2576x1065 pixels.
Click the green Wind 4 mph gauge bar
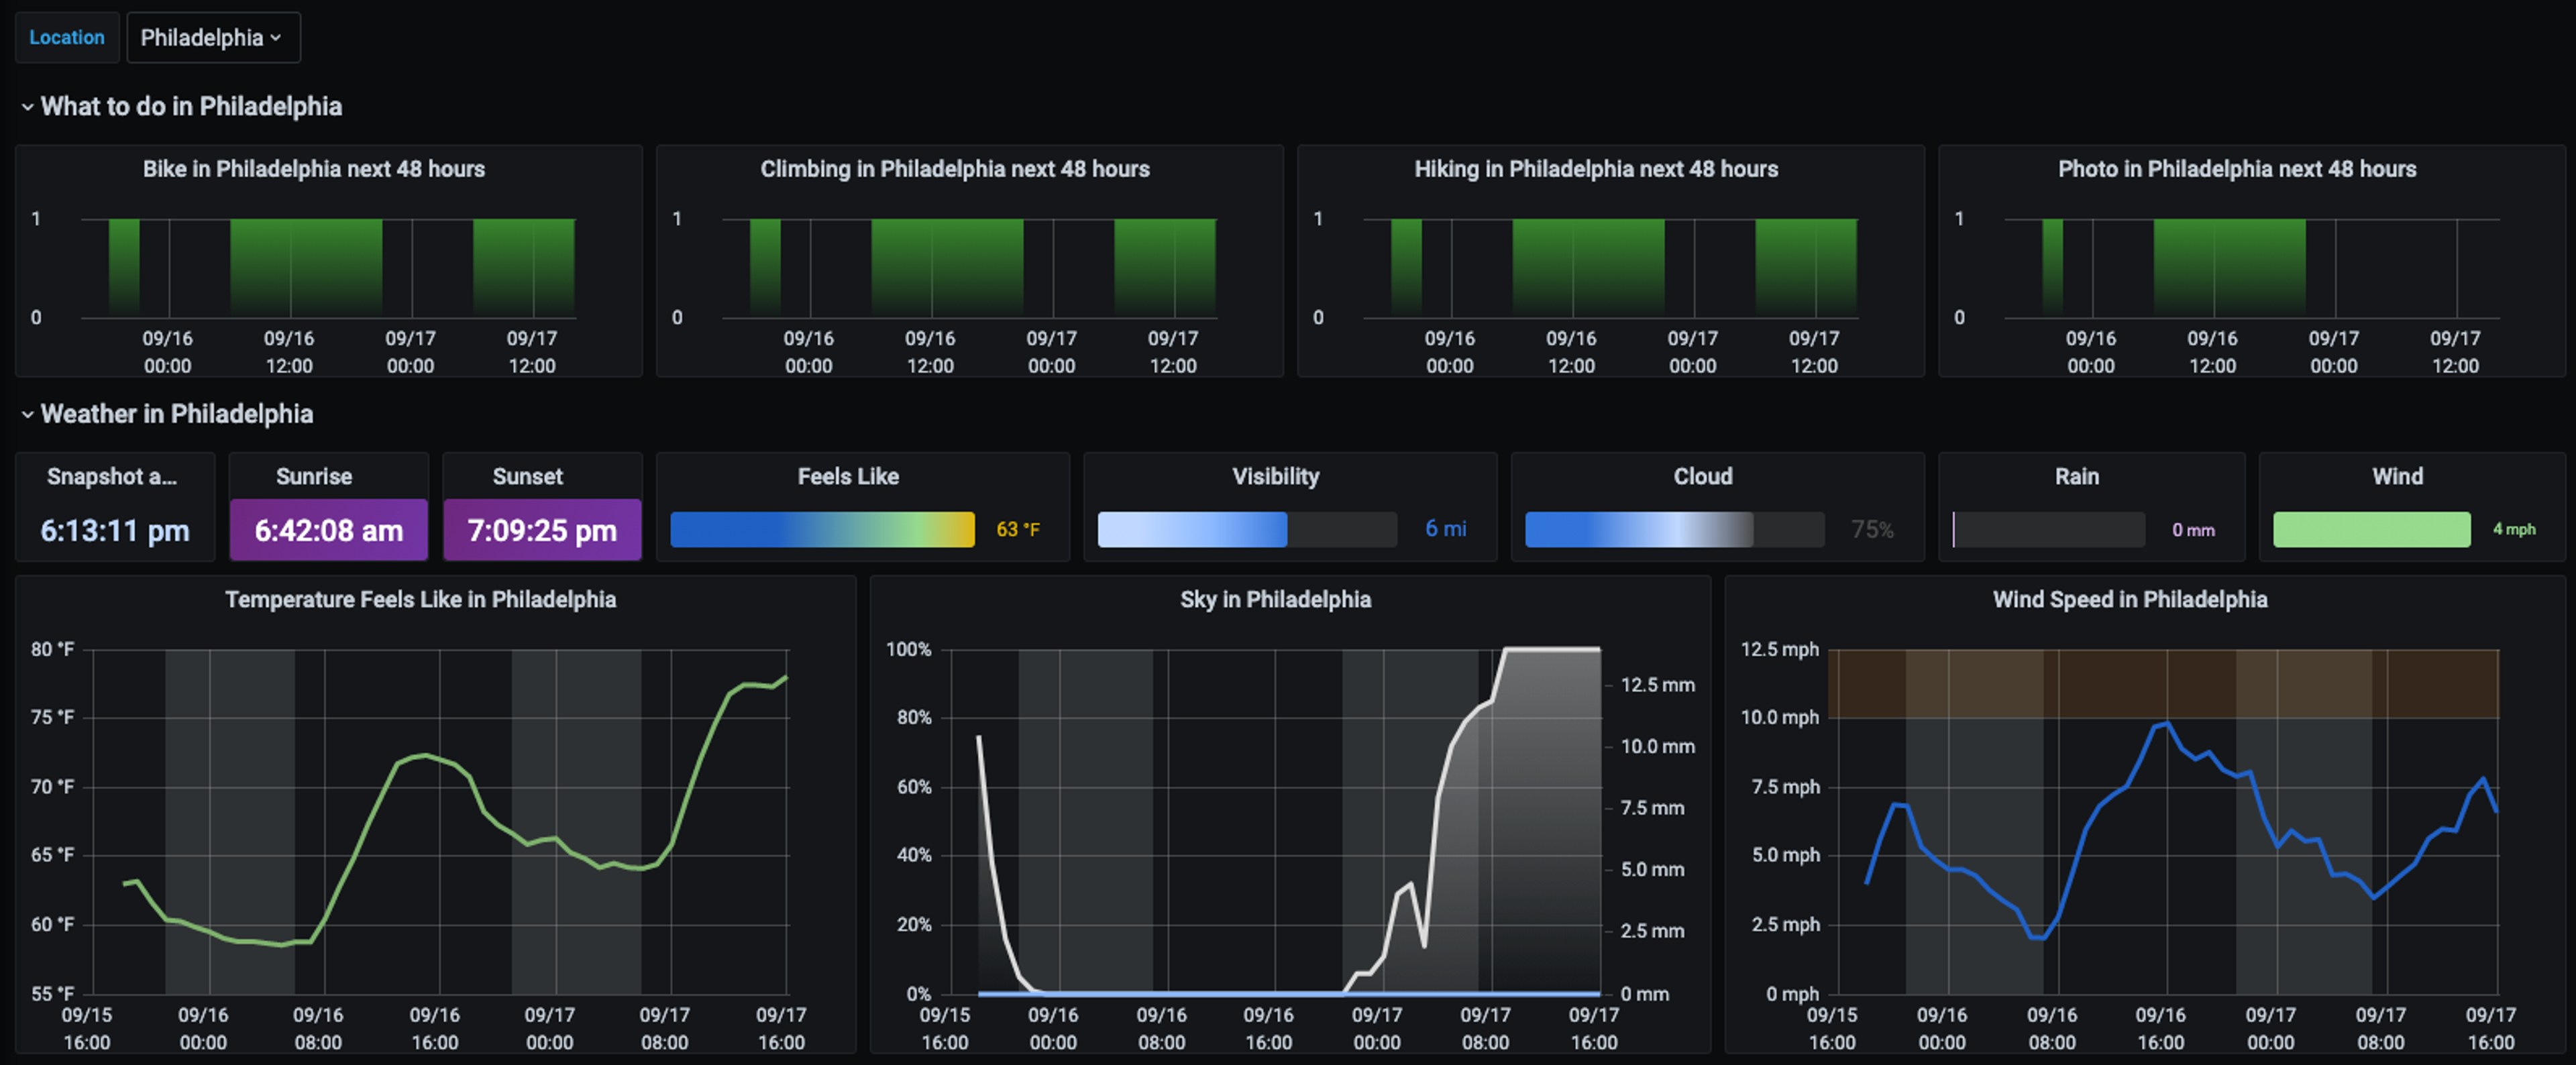[x=2371, y=530]
